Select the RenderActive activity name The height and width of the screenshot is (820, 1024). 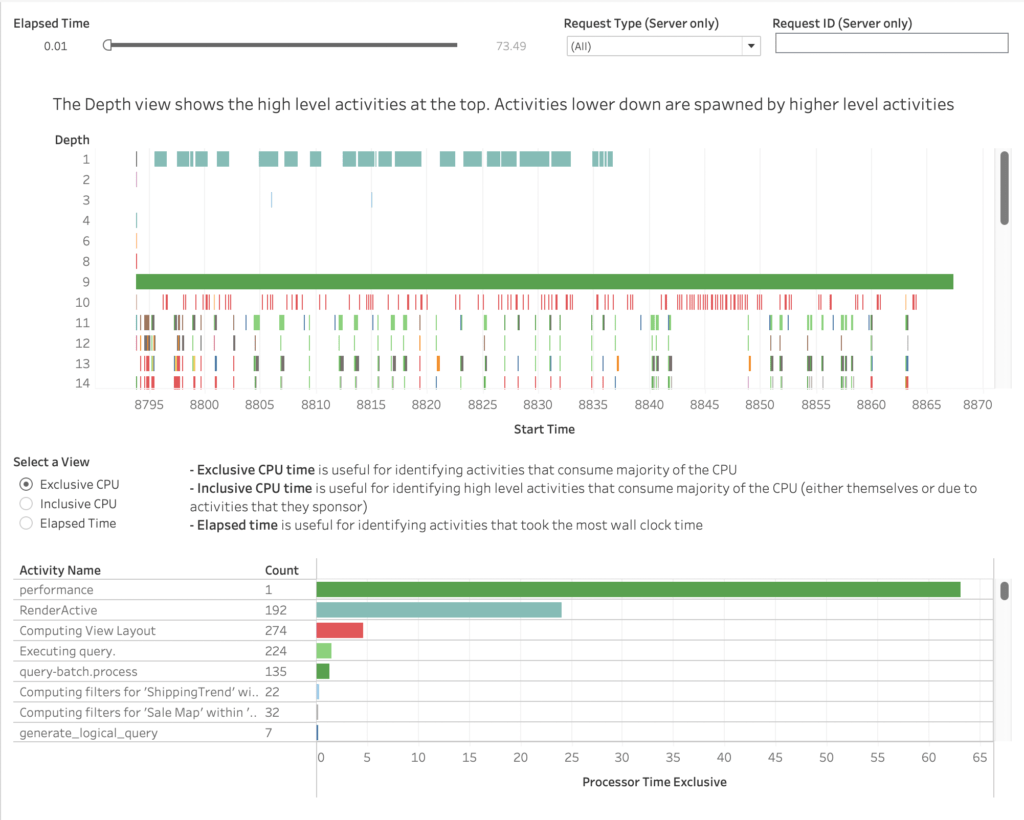58,610
